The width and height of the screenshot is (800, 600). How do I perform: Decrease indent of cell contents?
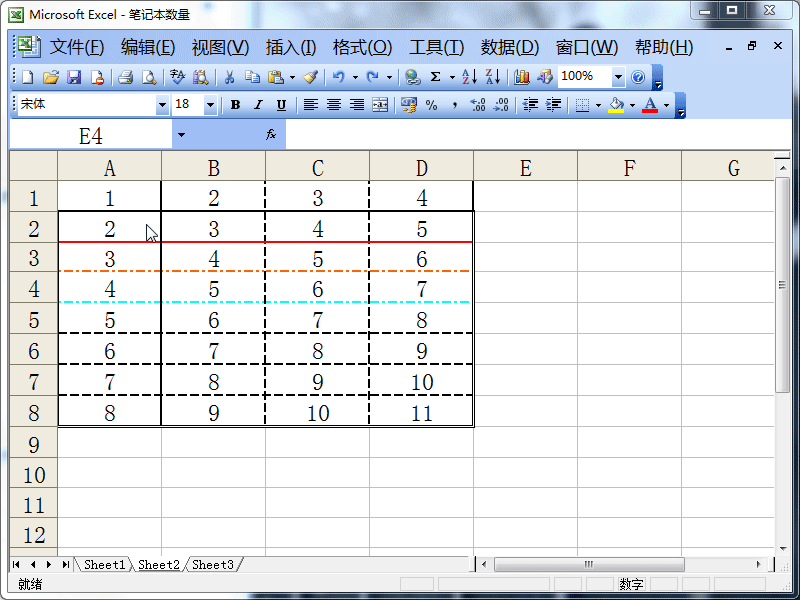click(x=531, y=105)
